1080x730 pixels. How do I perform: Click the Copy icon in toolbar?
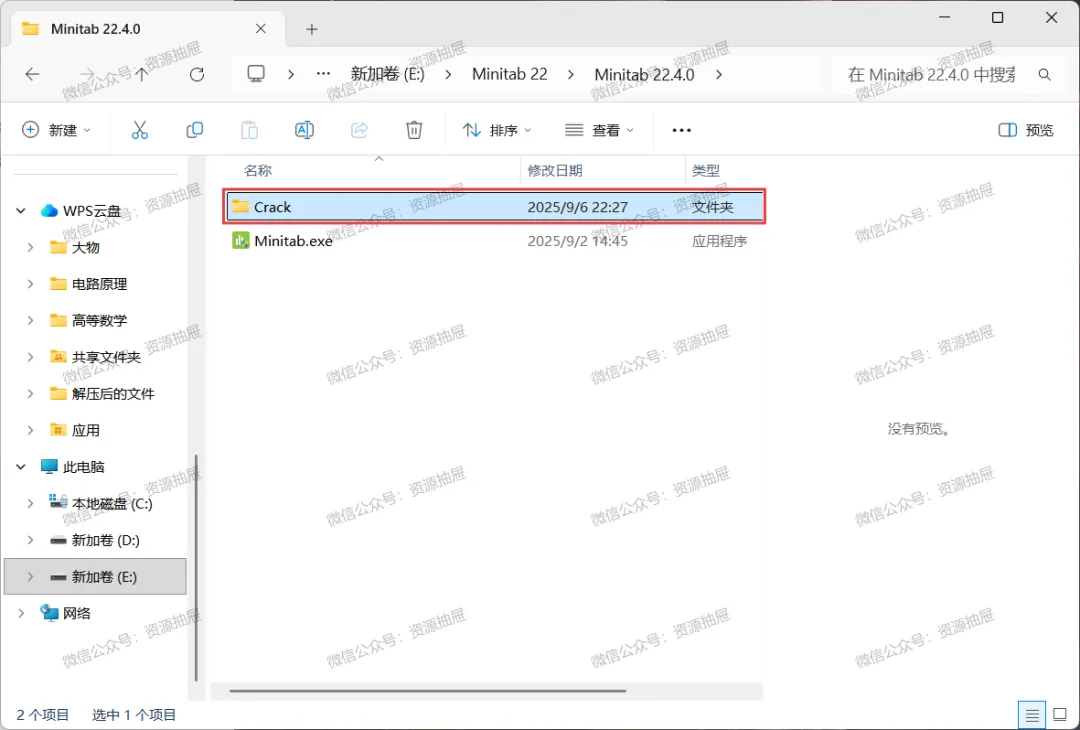point(195,130)
